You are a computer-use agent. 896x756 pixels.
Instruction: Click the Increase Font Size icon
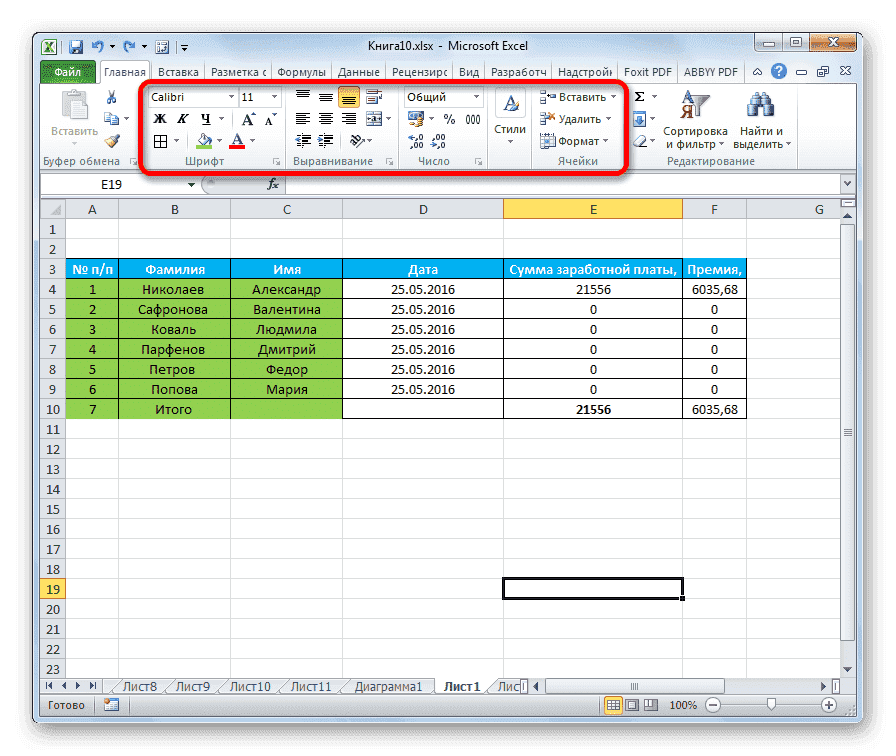248,119
